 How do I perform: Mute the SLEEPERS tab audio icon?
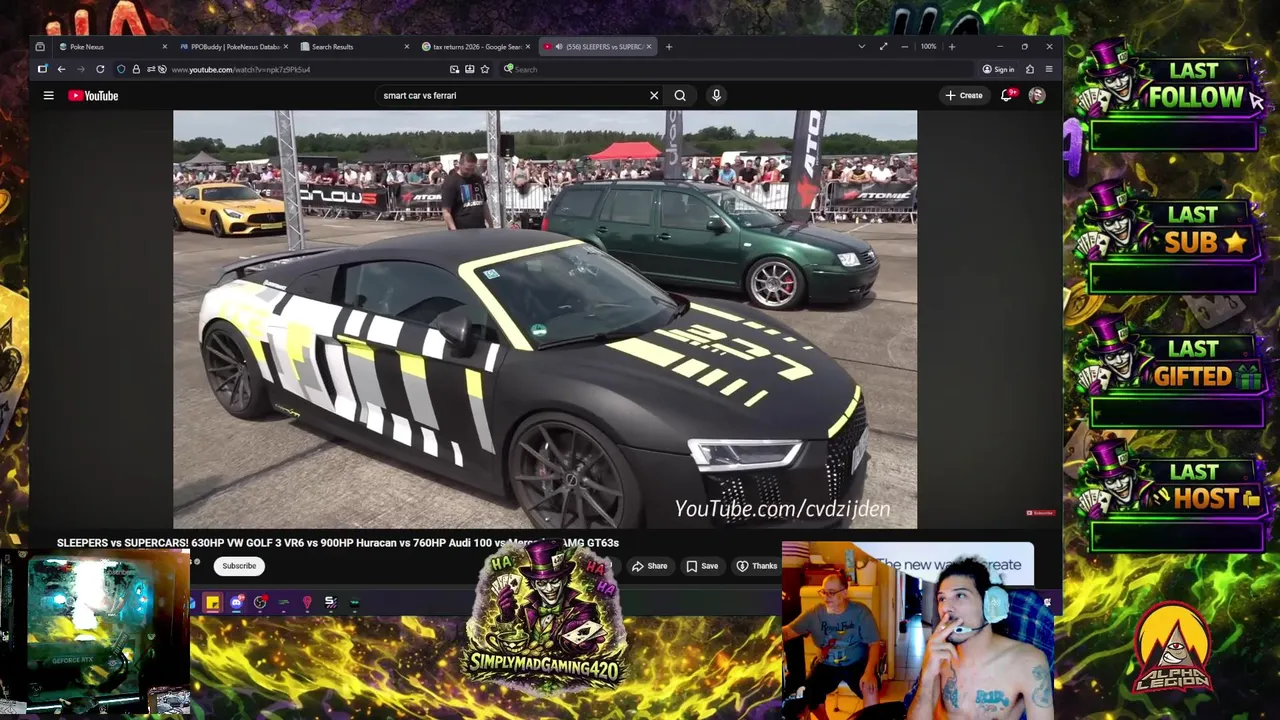click(x=558, y=46)
